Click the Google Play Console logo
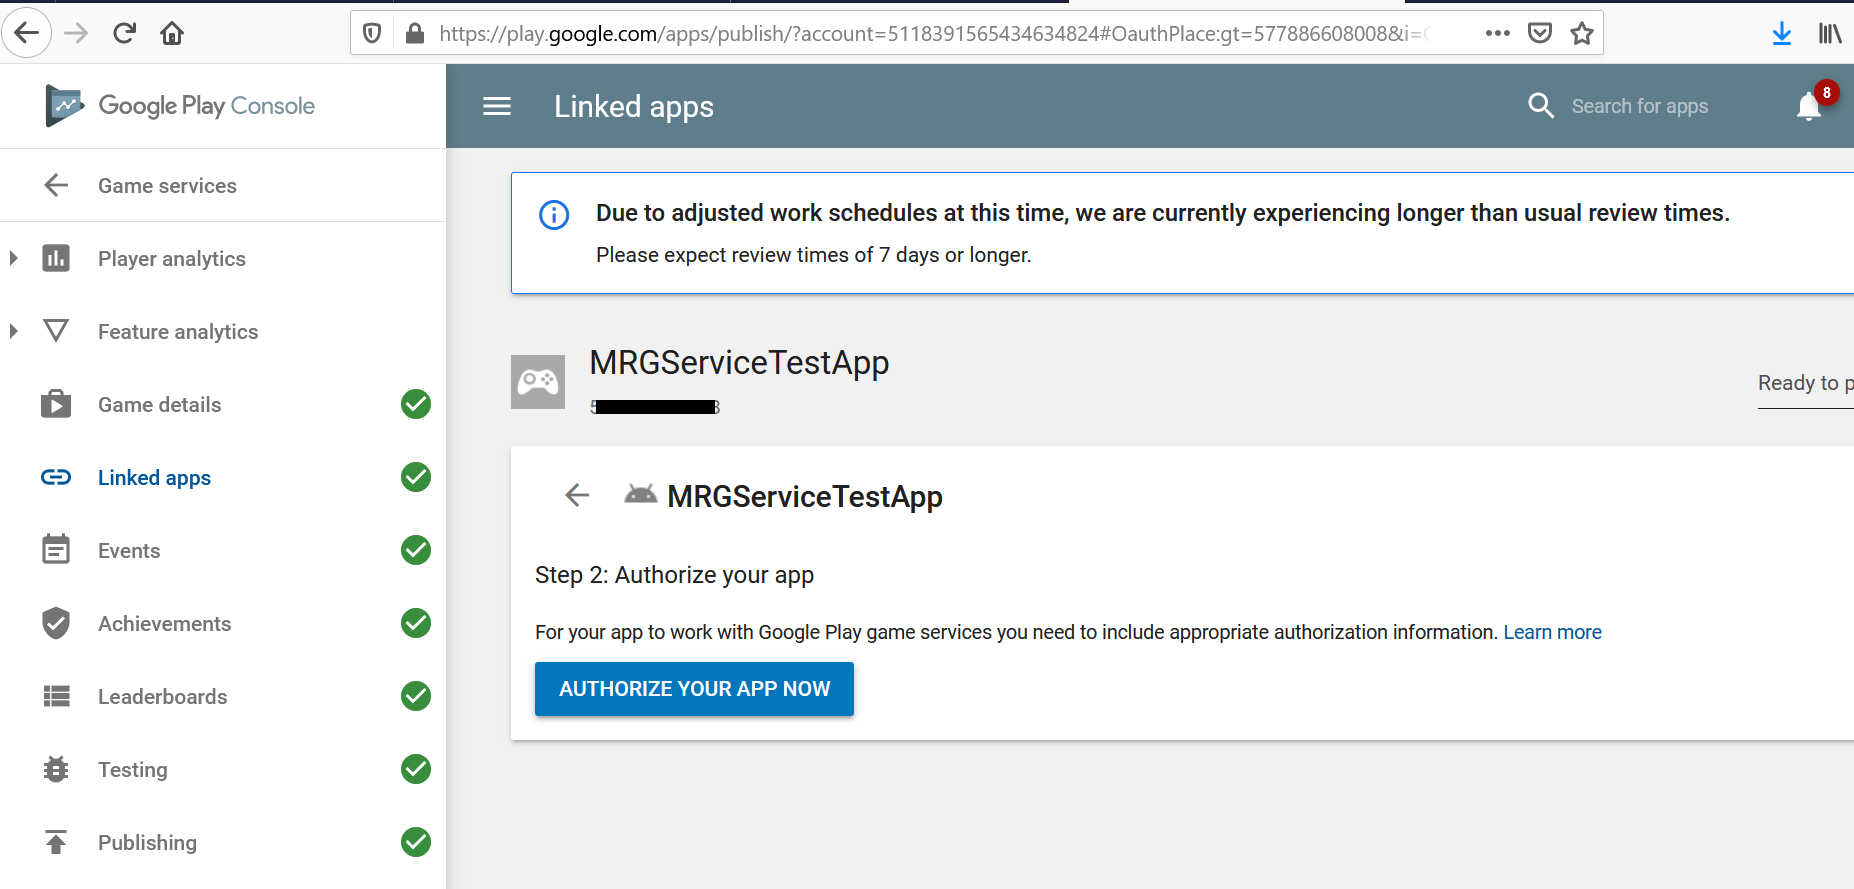 [x=181, y=106]
